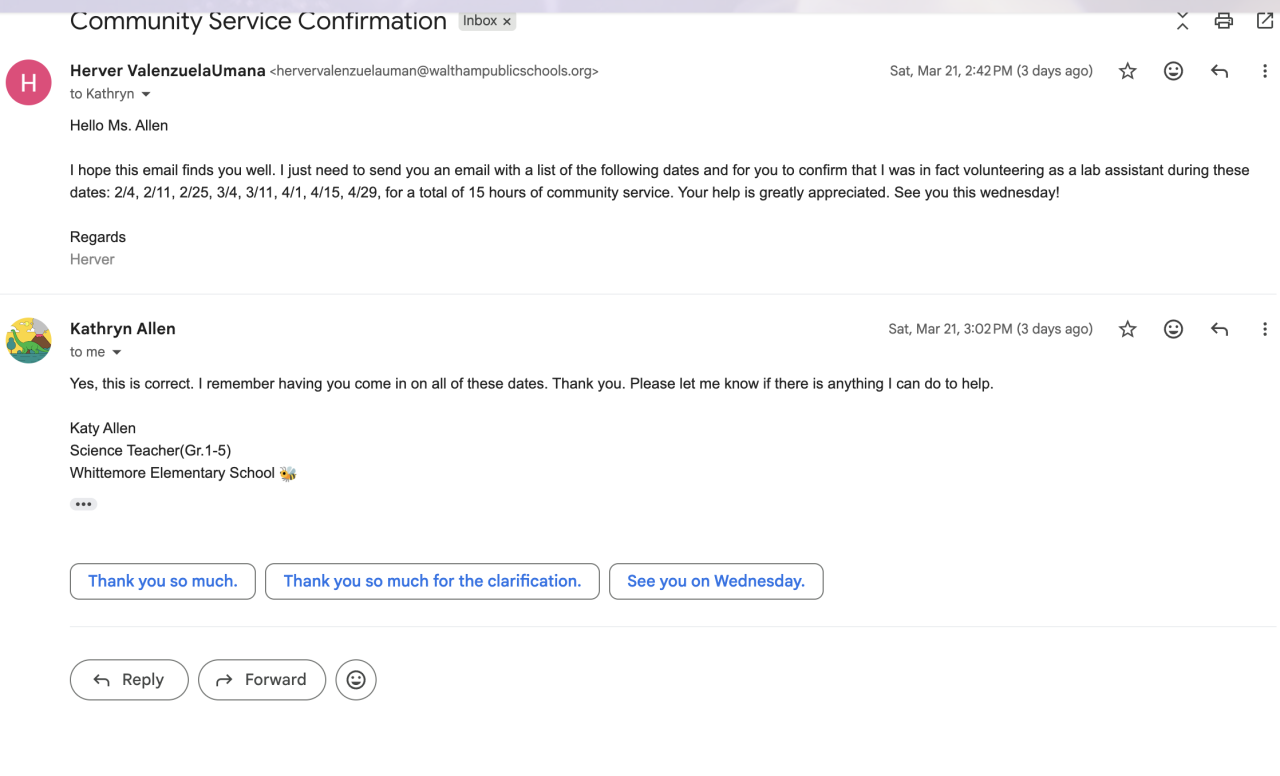
Task: Remove the Inbox label from conversation
Action: pos(507,21)
